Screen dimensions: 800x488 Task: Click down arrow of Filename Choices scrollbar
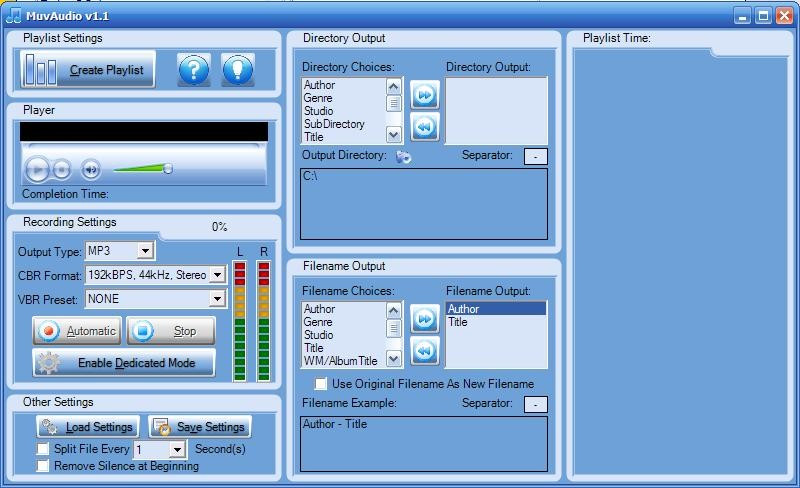point(393,359)
